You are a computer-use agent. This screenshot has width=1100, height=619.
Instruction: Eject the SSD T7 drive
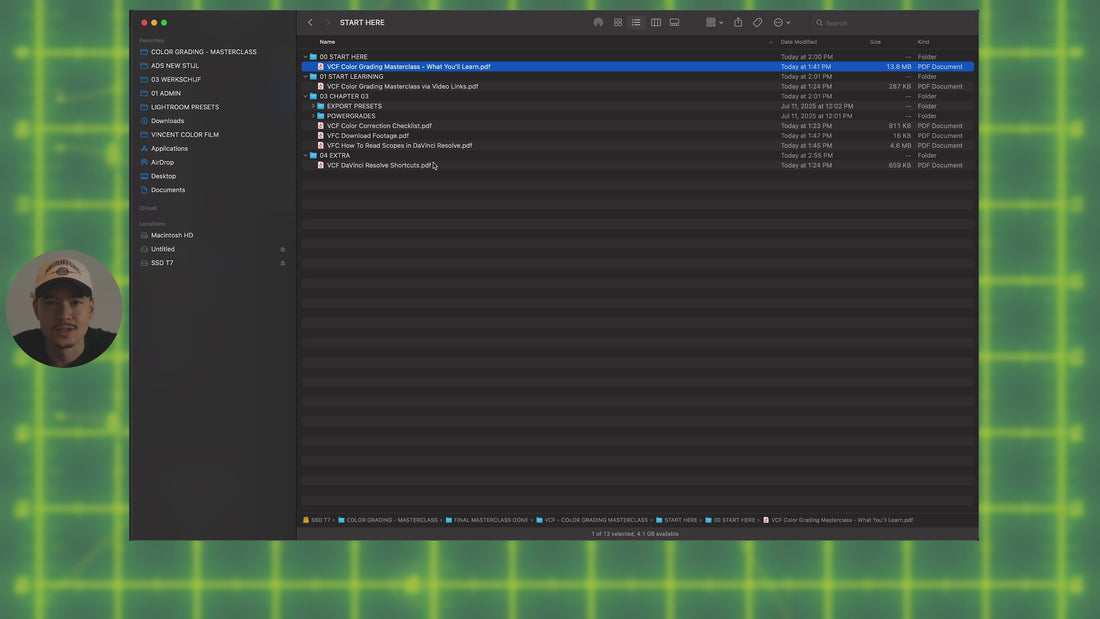[x=283, y=263]
